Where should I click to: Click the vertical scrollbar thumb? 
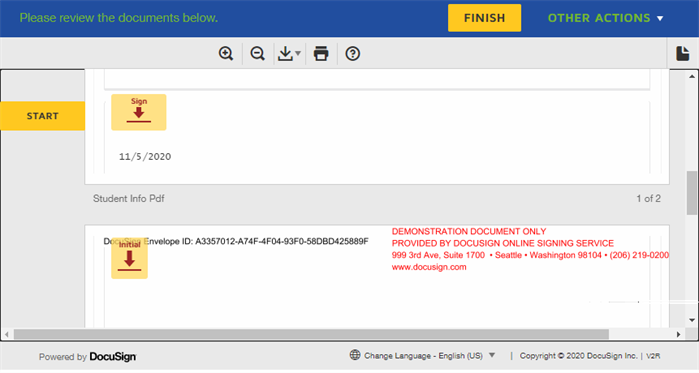point(692,193)
